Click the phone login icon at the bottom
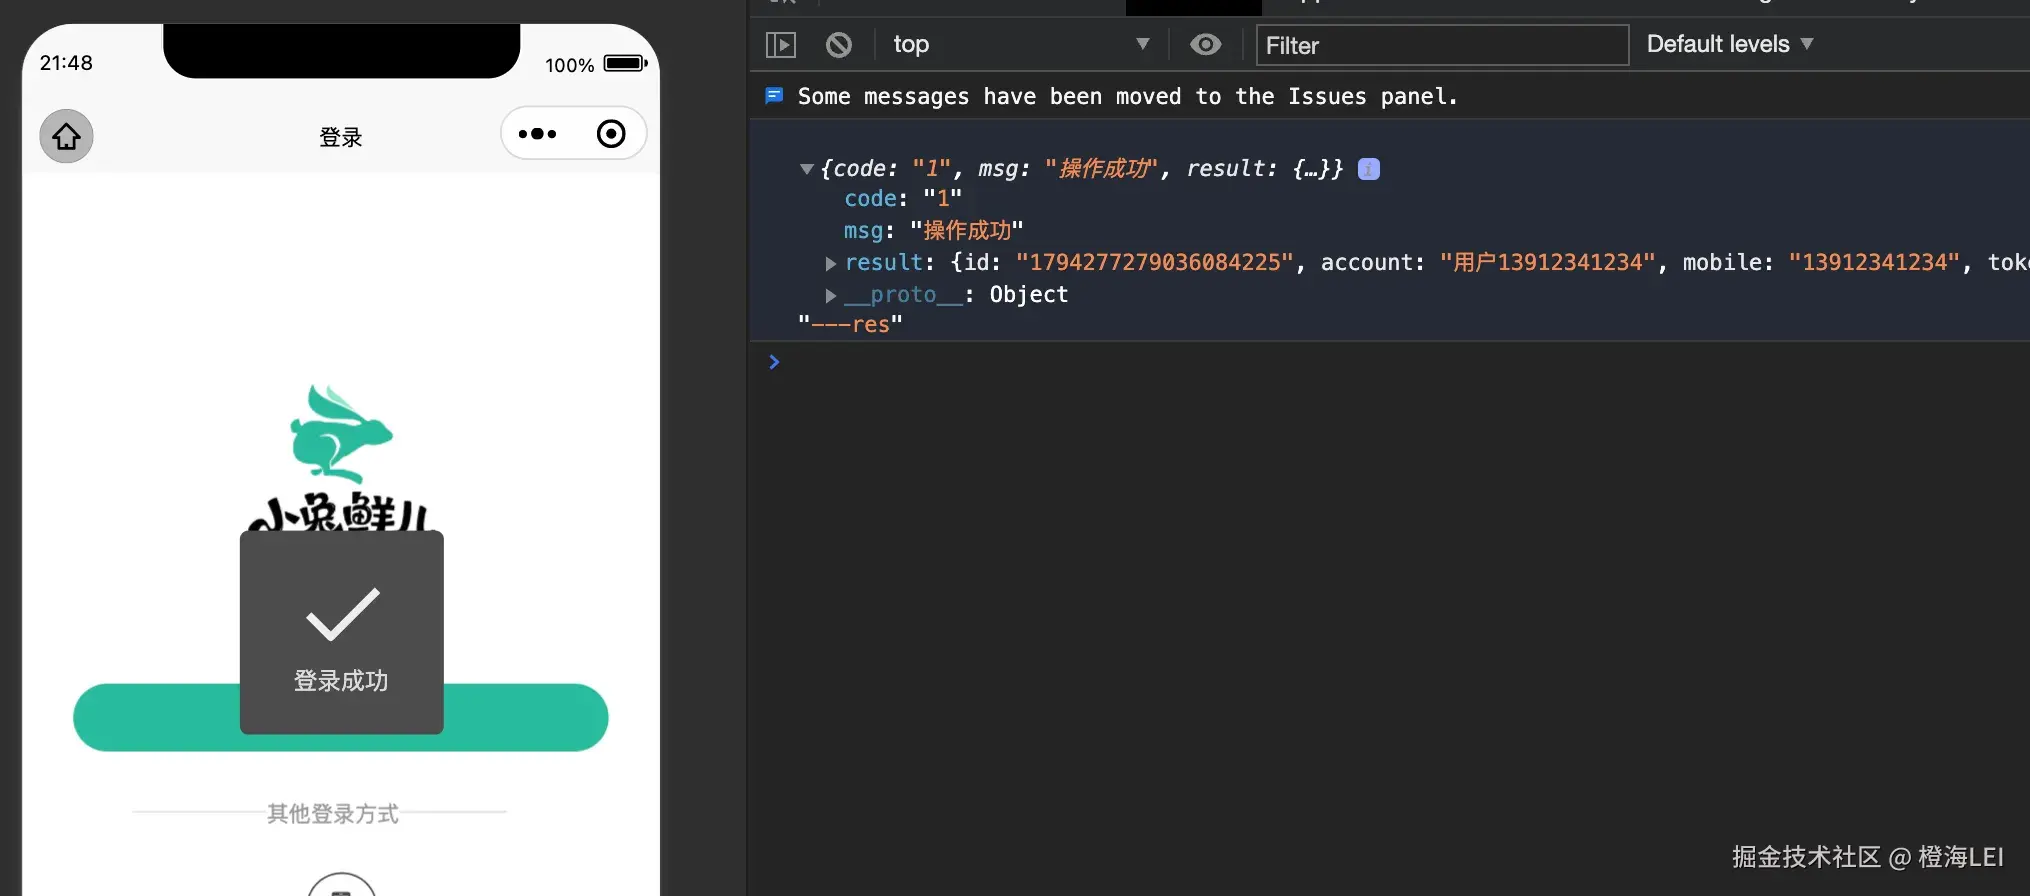The image size is (2030, 896). pos(341,884)
